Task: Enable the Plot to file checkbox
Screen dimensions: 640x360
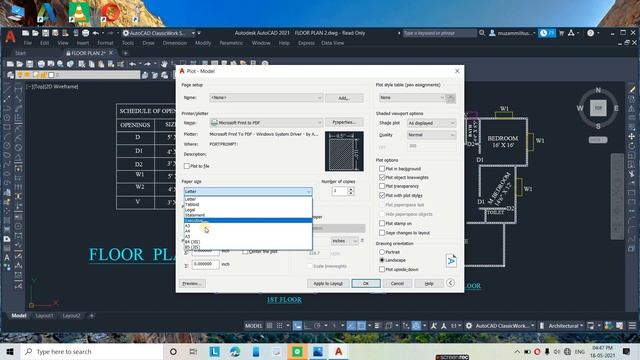Action: coord(187,166)
